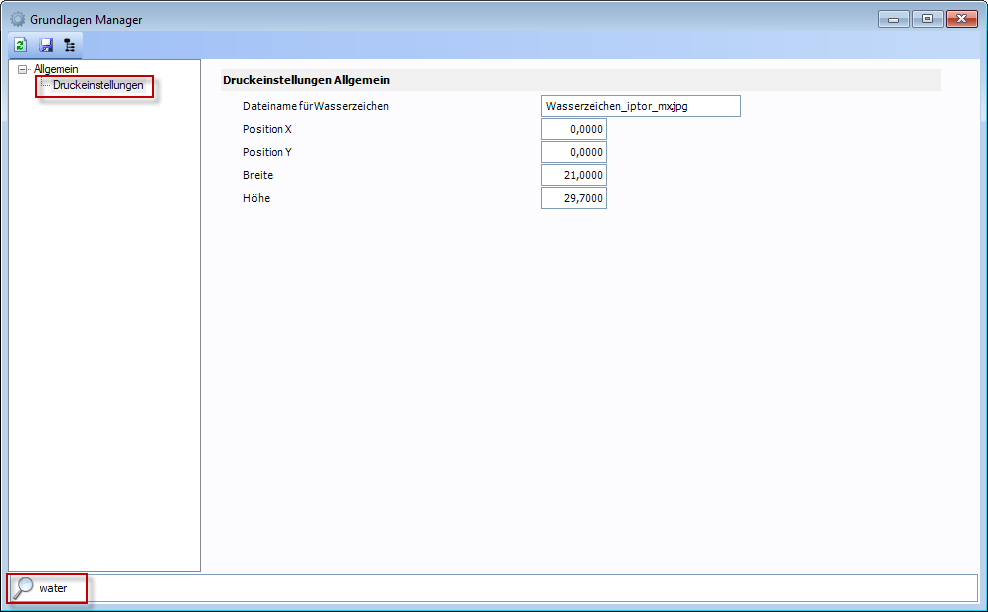Click the Druckeinstellungen Allgemein section header

point(306,80)
